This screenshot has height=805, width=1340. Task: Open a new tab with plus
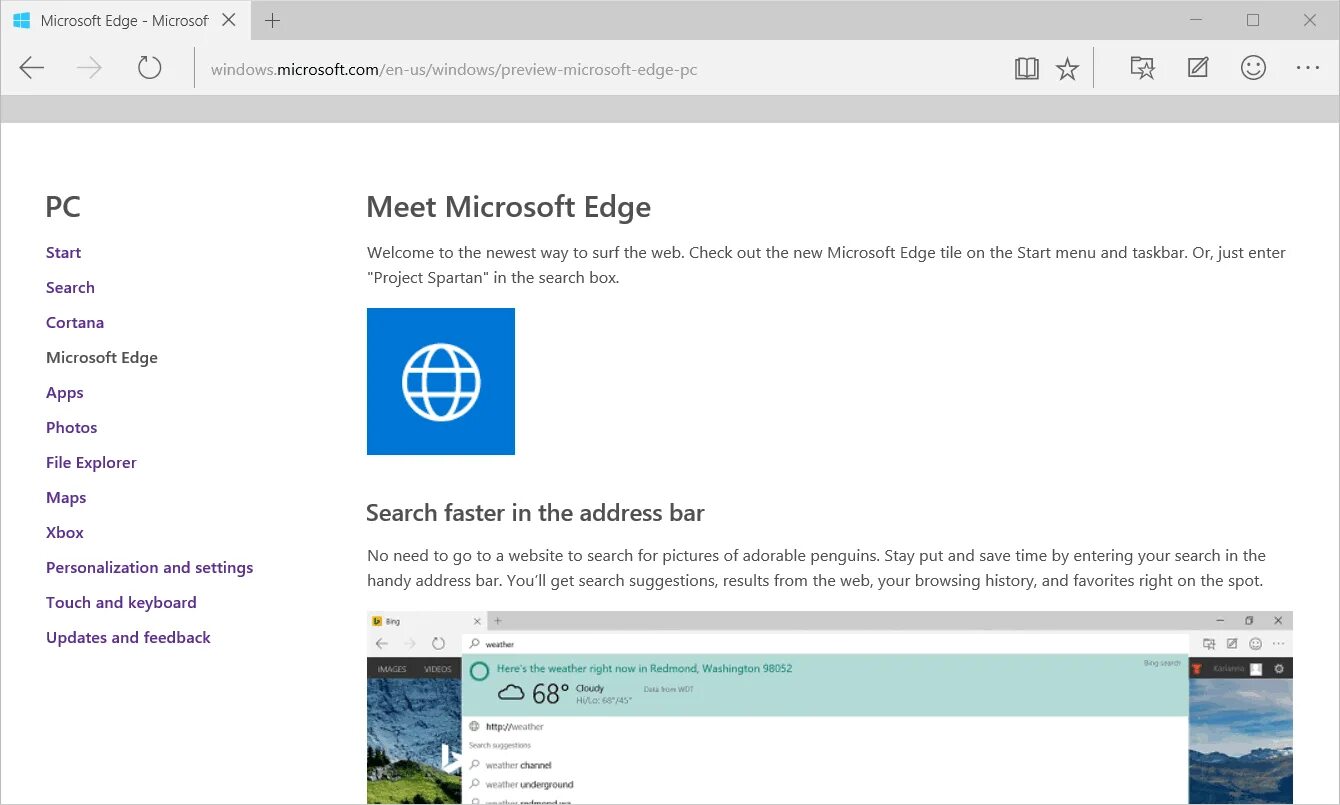tap(273, 21)
